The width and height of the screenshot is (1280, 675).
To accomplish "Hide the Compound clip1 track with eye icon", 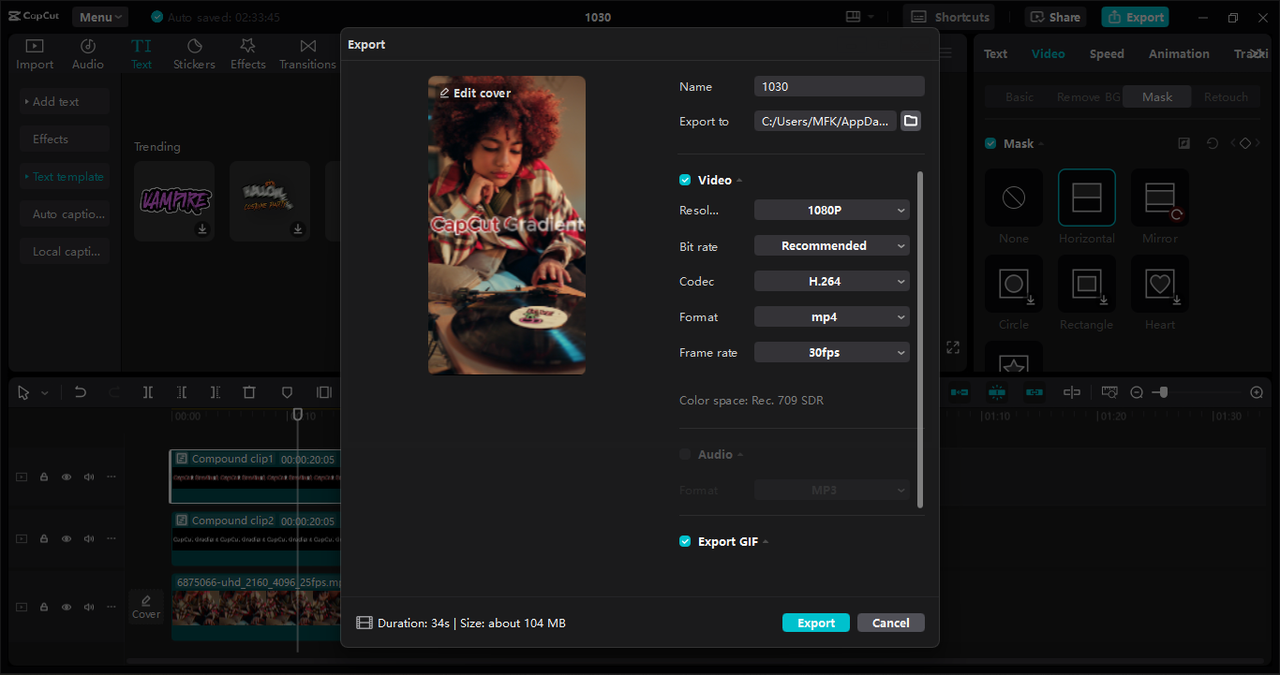I will pyautogui.click(x=67, y=477).
